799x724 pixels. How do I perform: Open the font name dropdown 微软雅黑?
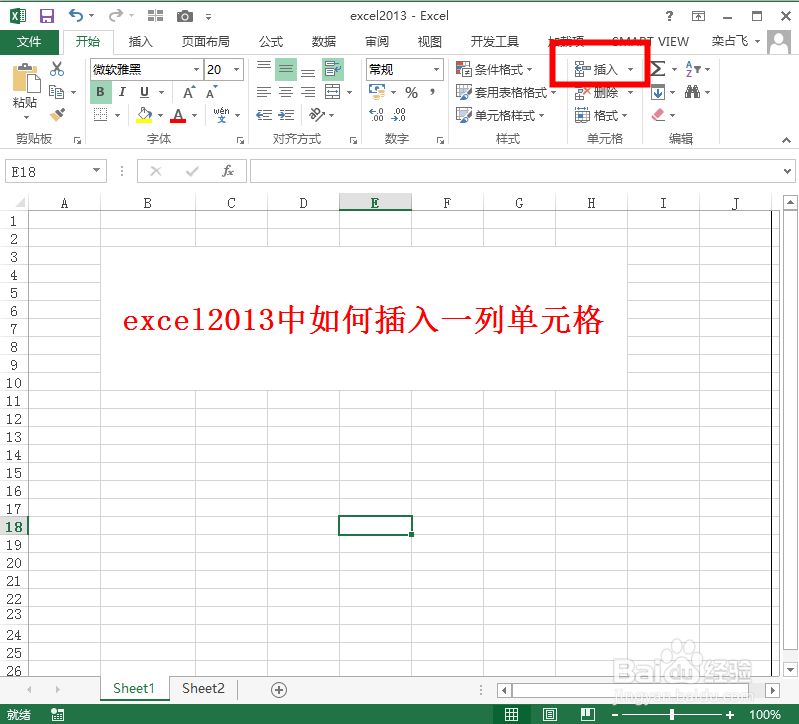click(x=196, y=69)
